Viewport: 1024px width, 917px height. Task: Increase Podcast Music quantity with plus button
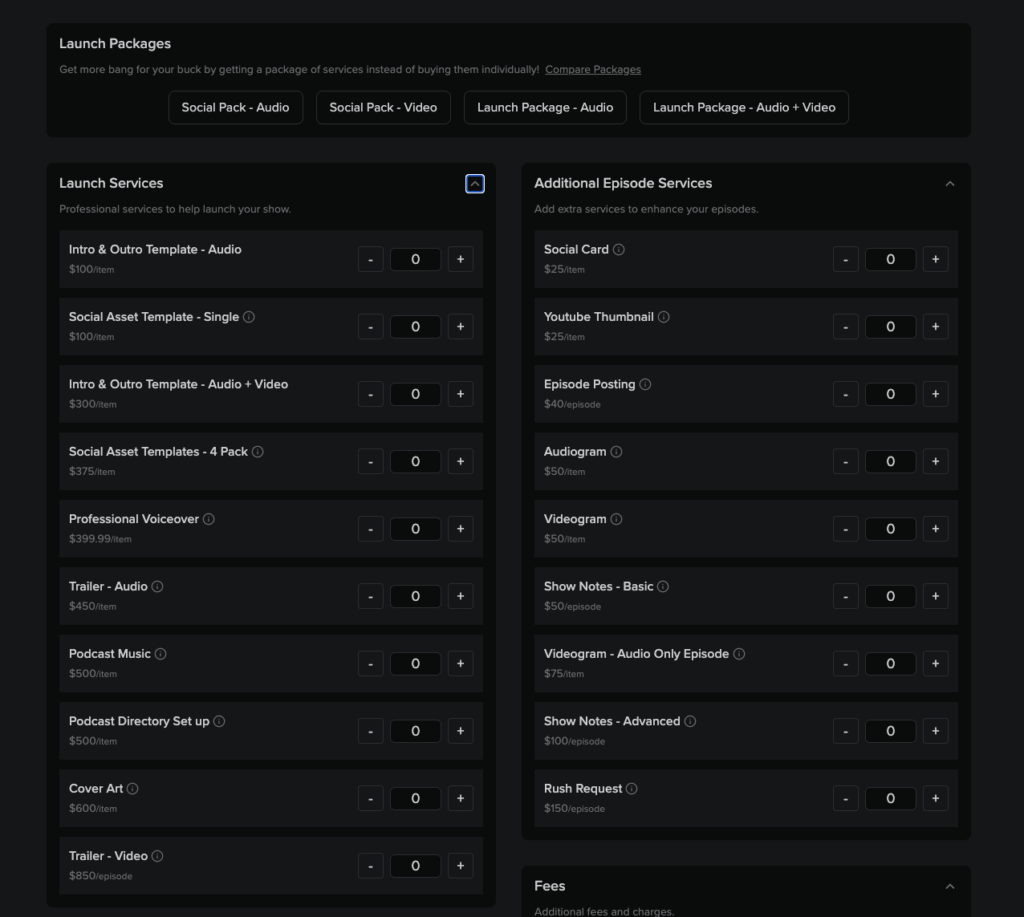pyautogui.click(x=460, y=664)
